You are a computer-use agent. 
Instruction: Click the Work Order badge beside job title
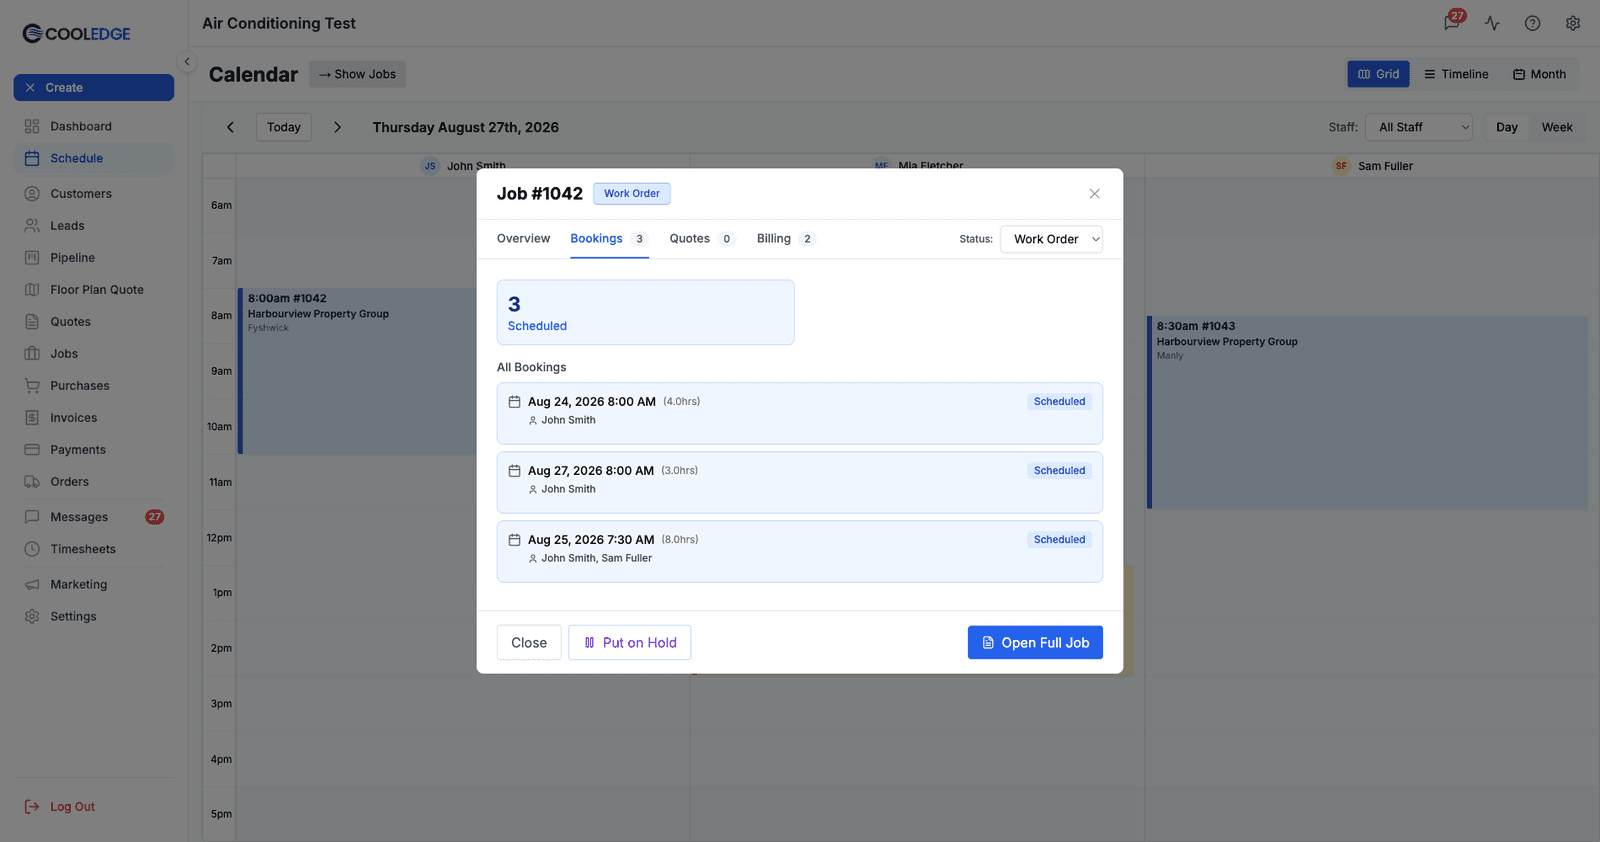632,193
